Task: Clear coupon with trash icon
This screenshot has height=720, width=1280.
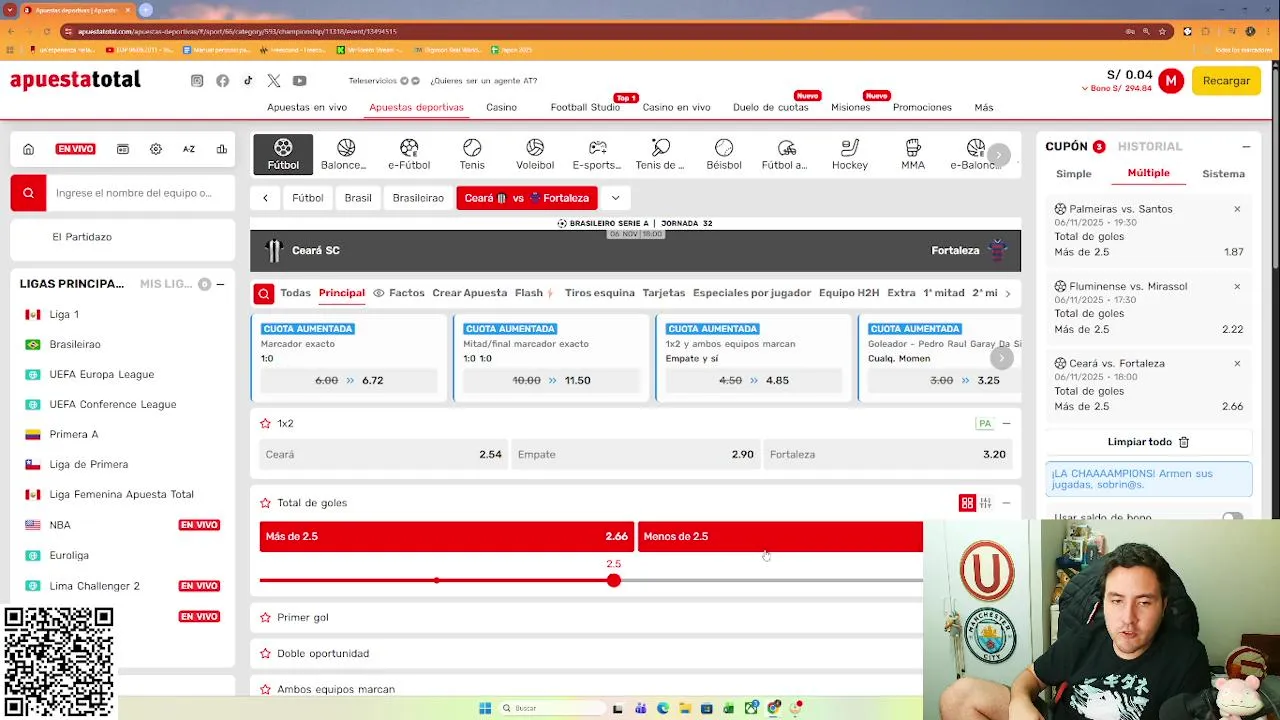Action: pyautogui.click(x=1184, y=442)
